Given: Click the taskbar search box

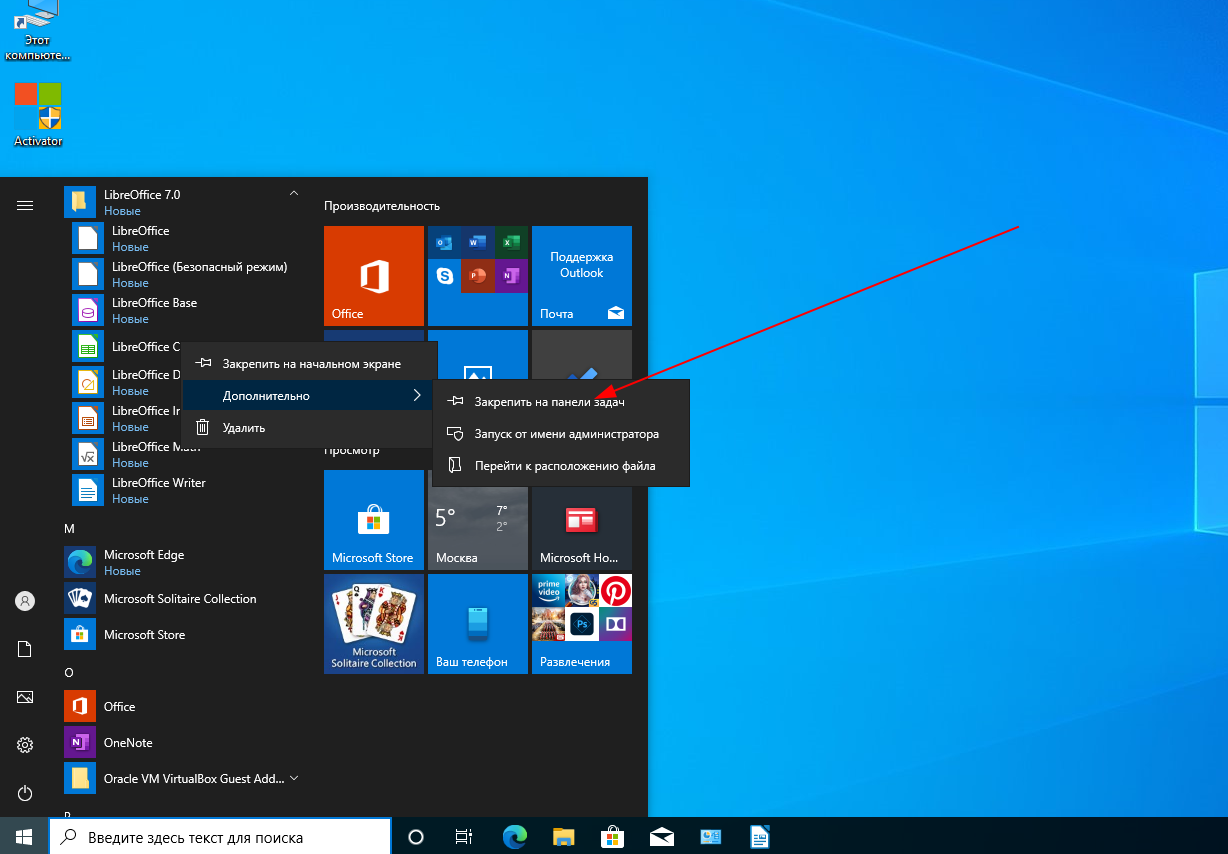Looking at the screenshot, I should [x=220, y=837].
